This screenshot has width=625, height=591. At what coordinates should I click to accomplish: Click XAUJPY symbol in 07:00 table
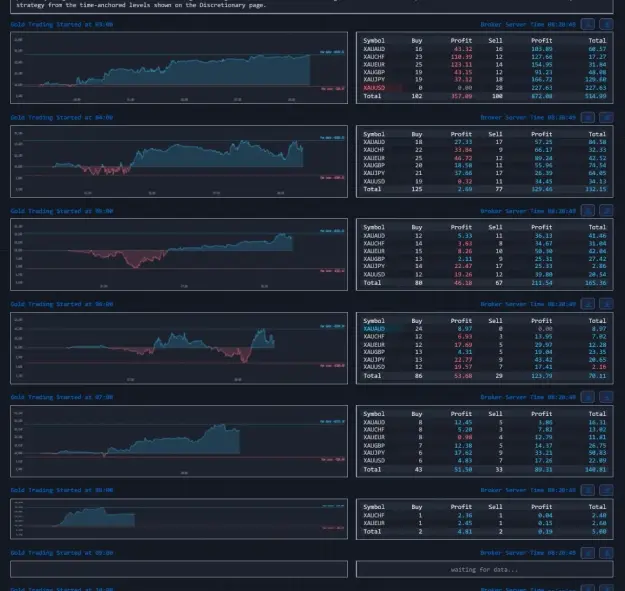coord(374,453)
